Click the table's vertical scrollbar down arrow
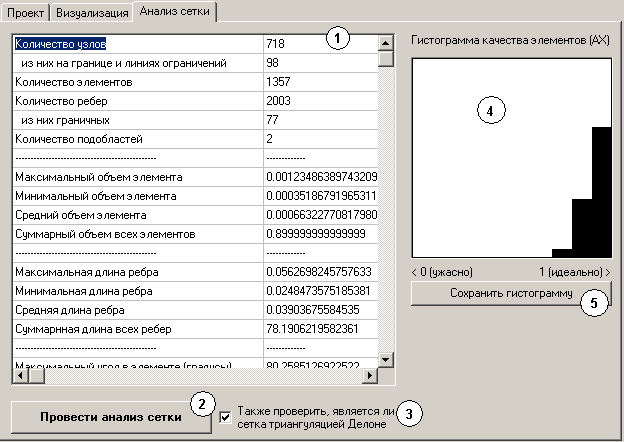 (x=385, y=360)
